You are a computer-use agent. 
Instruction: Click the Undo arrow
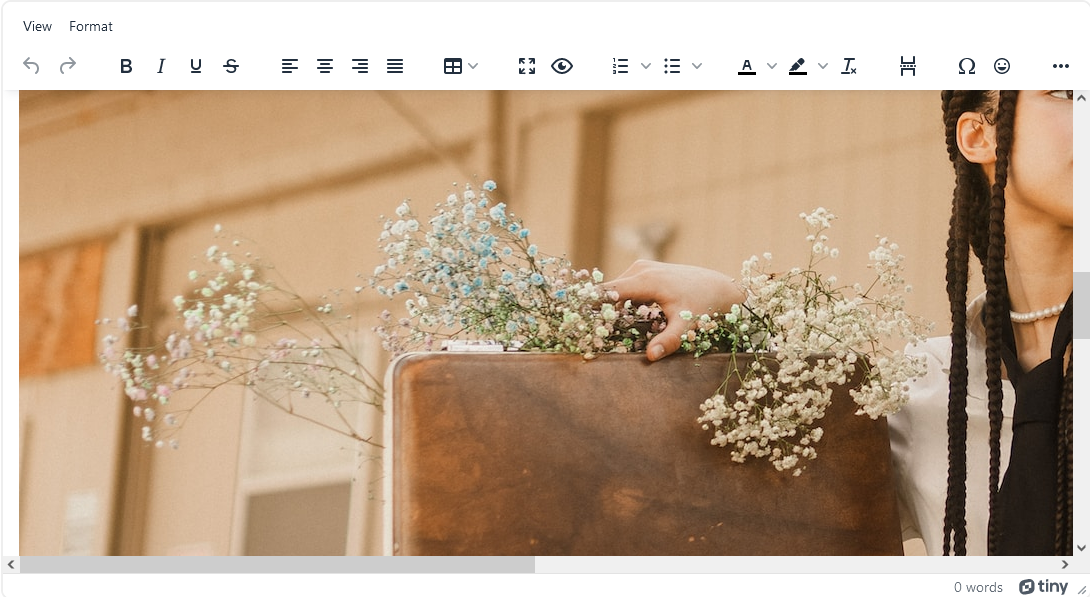point(31,66)
